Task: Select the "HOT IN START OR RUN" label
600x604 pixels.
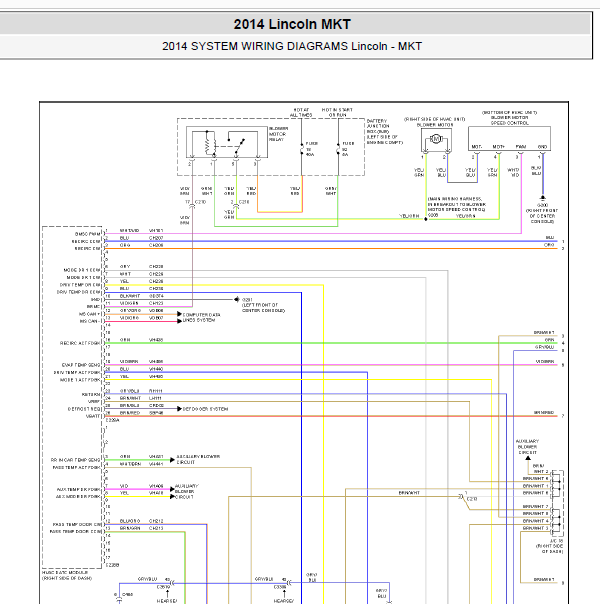Action: point(337,112)
